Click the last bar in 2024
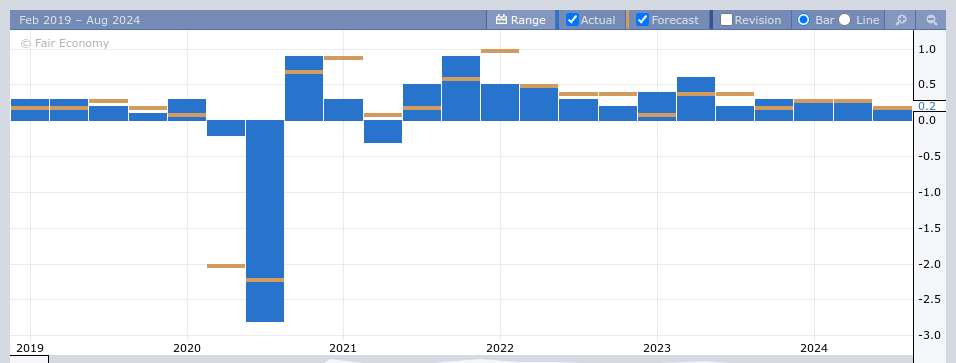Screen dimensions: 956x363 click(893, 113)
